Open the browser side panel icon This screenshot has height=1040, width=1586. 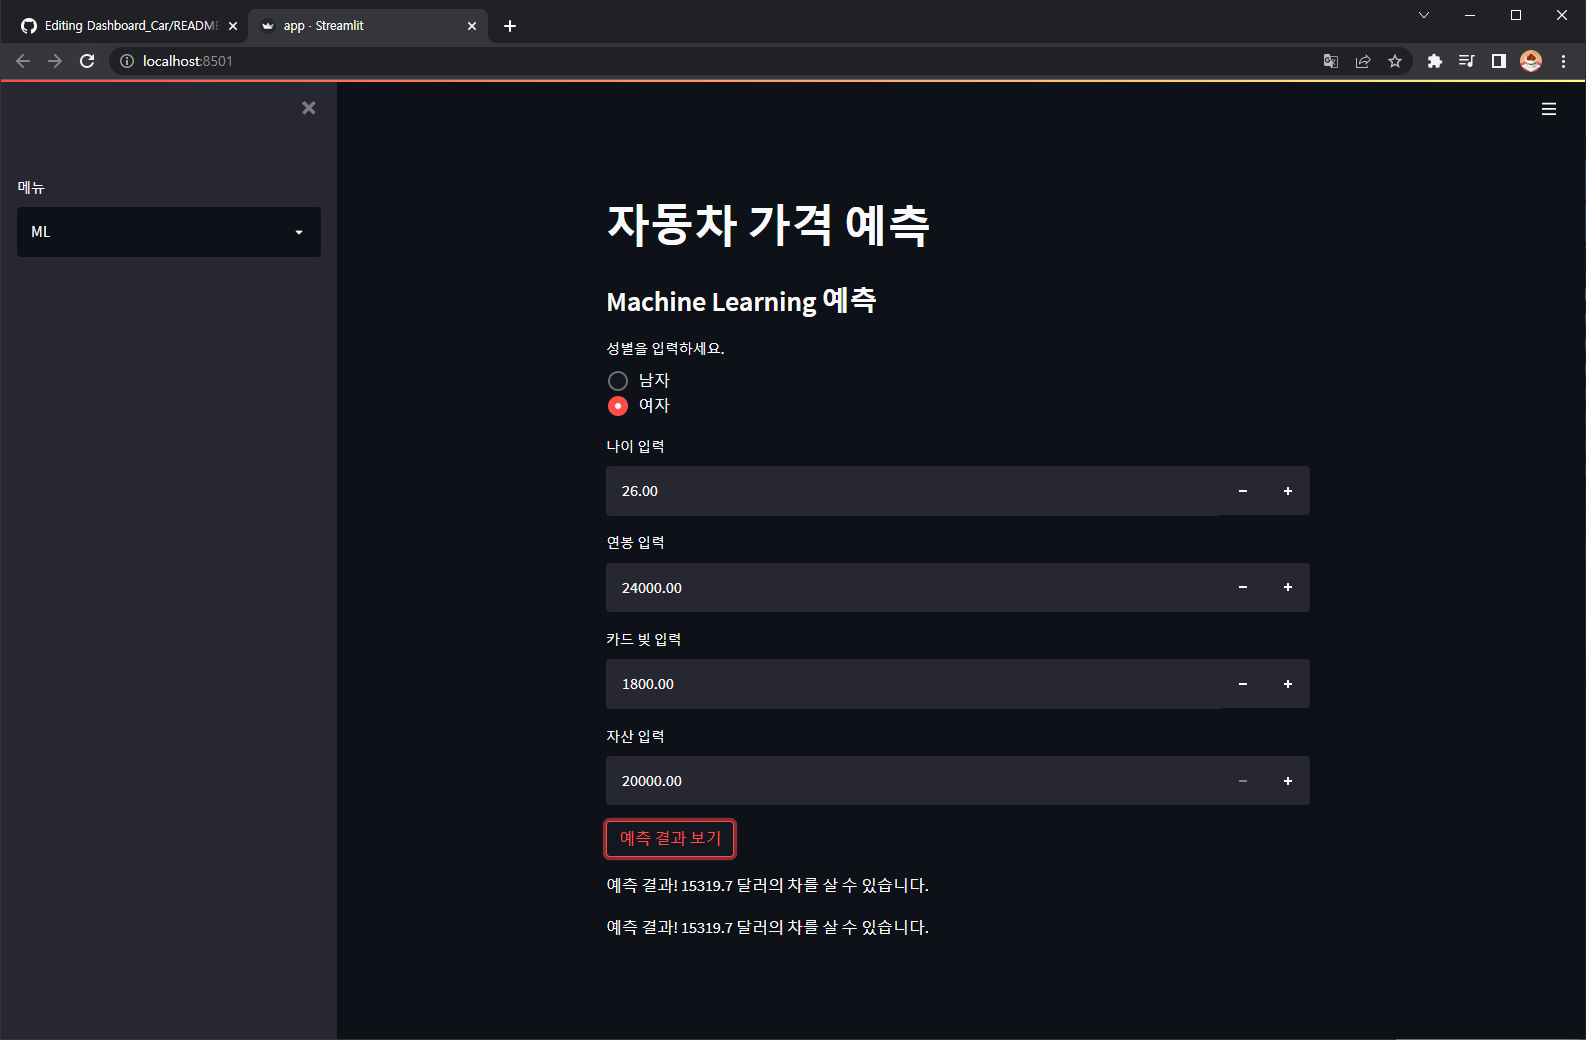[x=1499, y=61]
